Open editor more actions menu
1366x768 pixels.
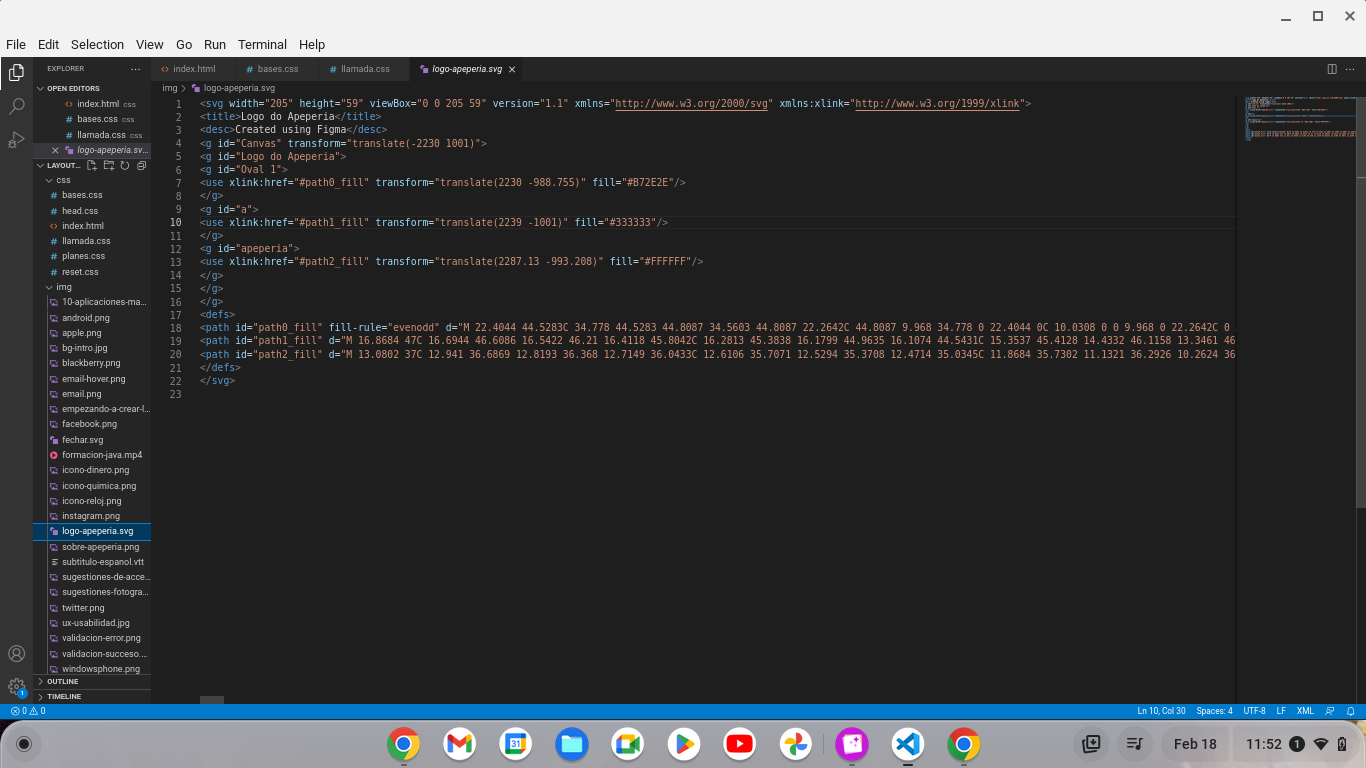pos(1352,69)
